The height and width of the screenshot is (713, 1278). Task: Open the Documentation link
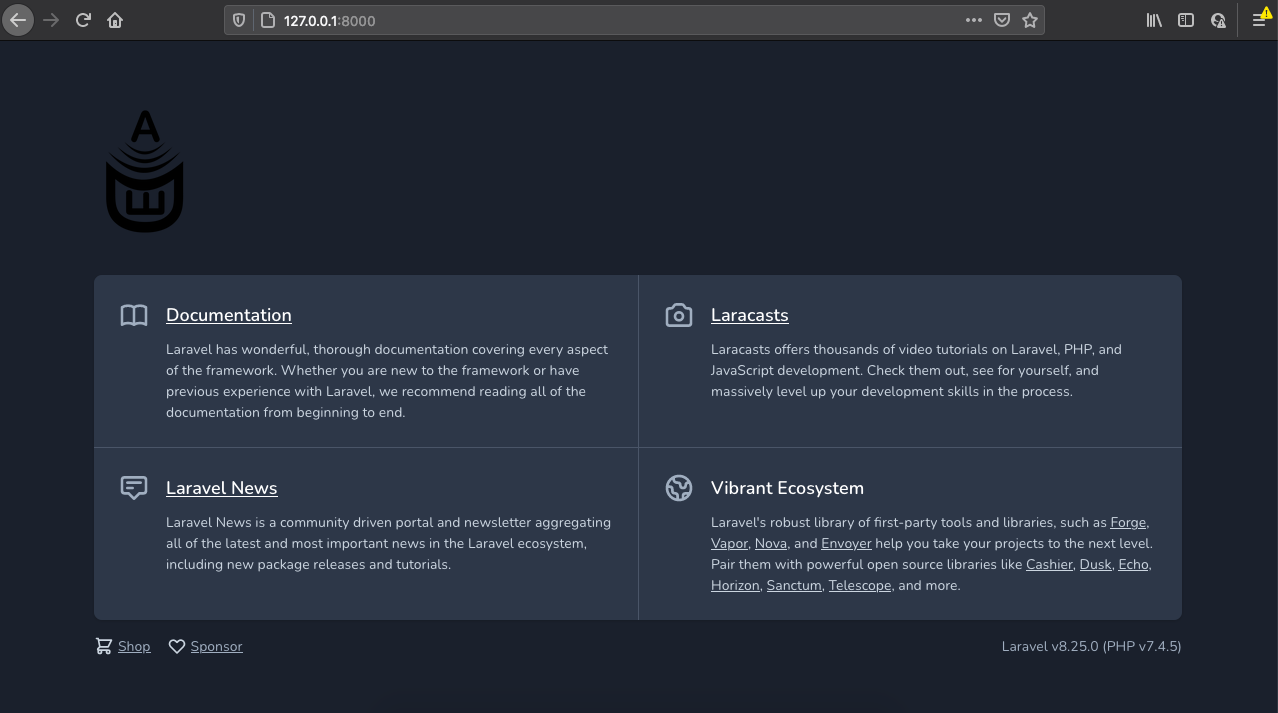[x=229, y=315]
